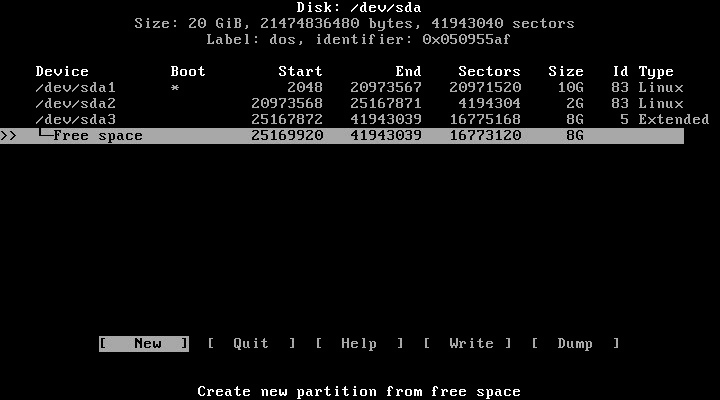Screen dimensions: 720x400
Task: Click the tree branch beside Free space
Action: click(x=44, y=136)
